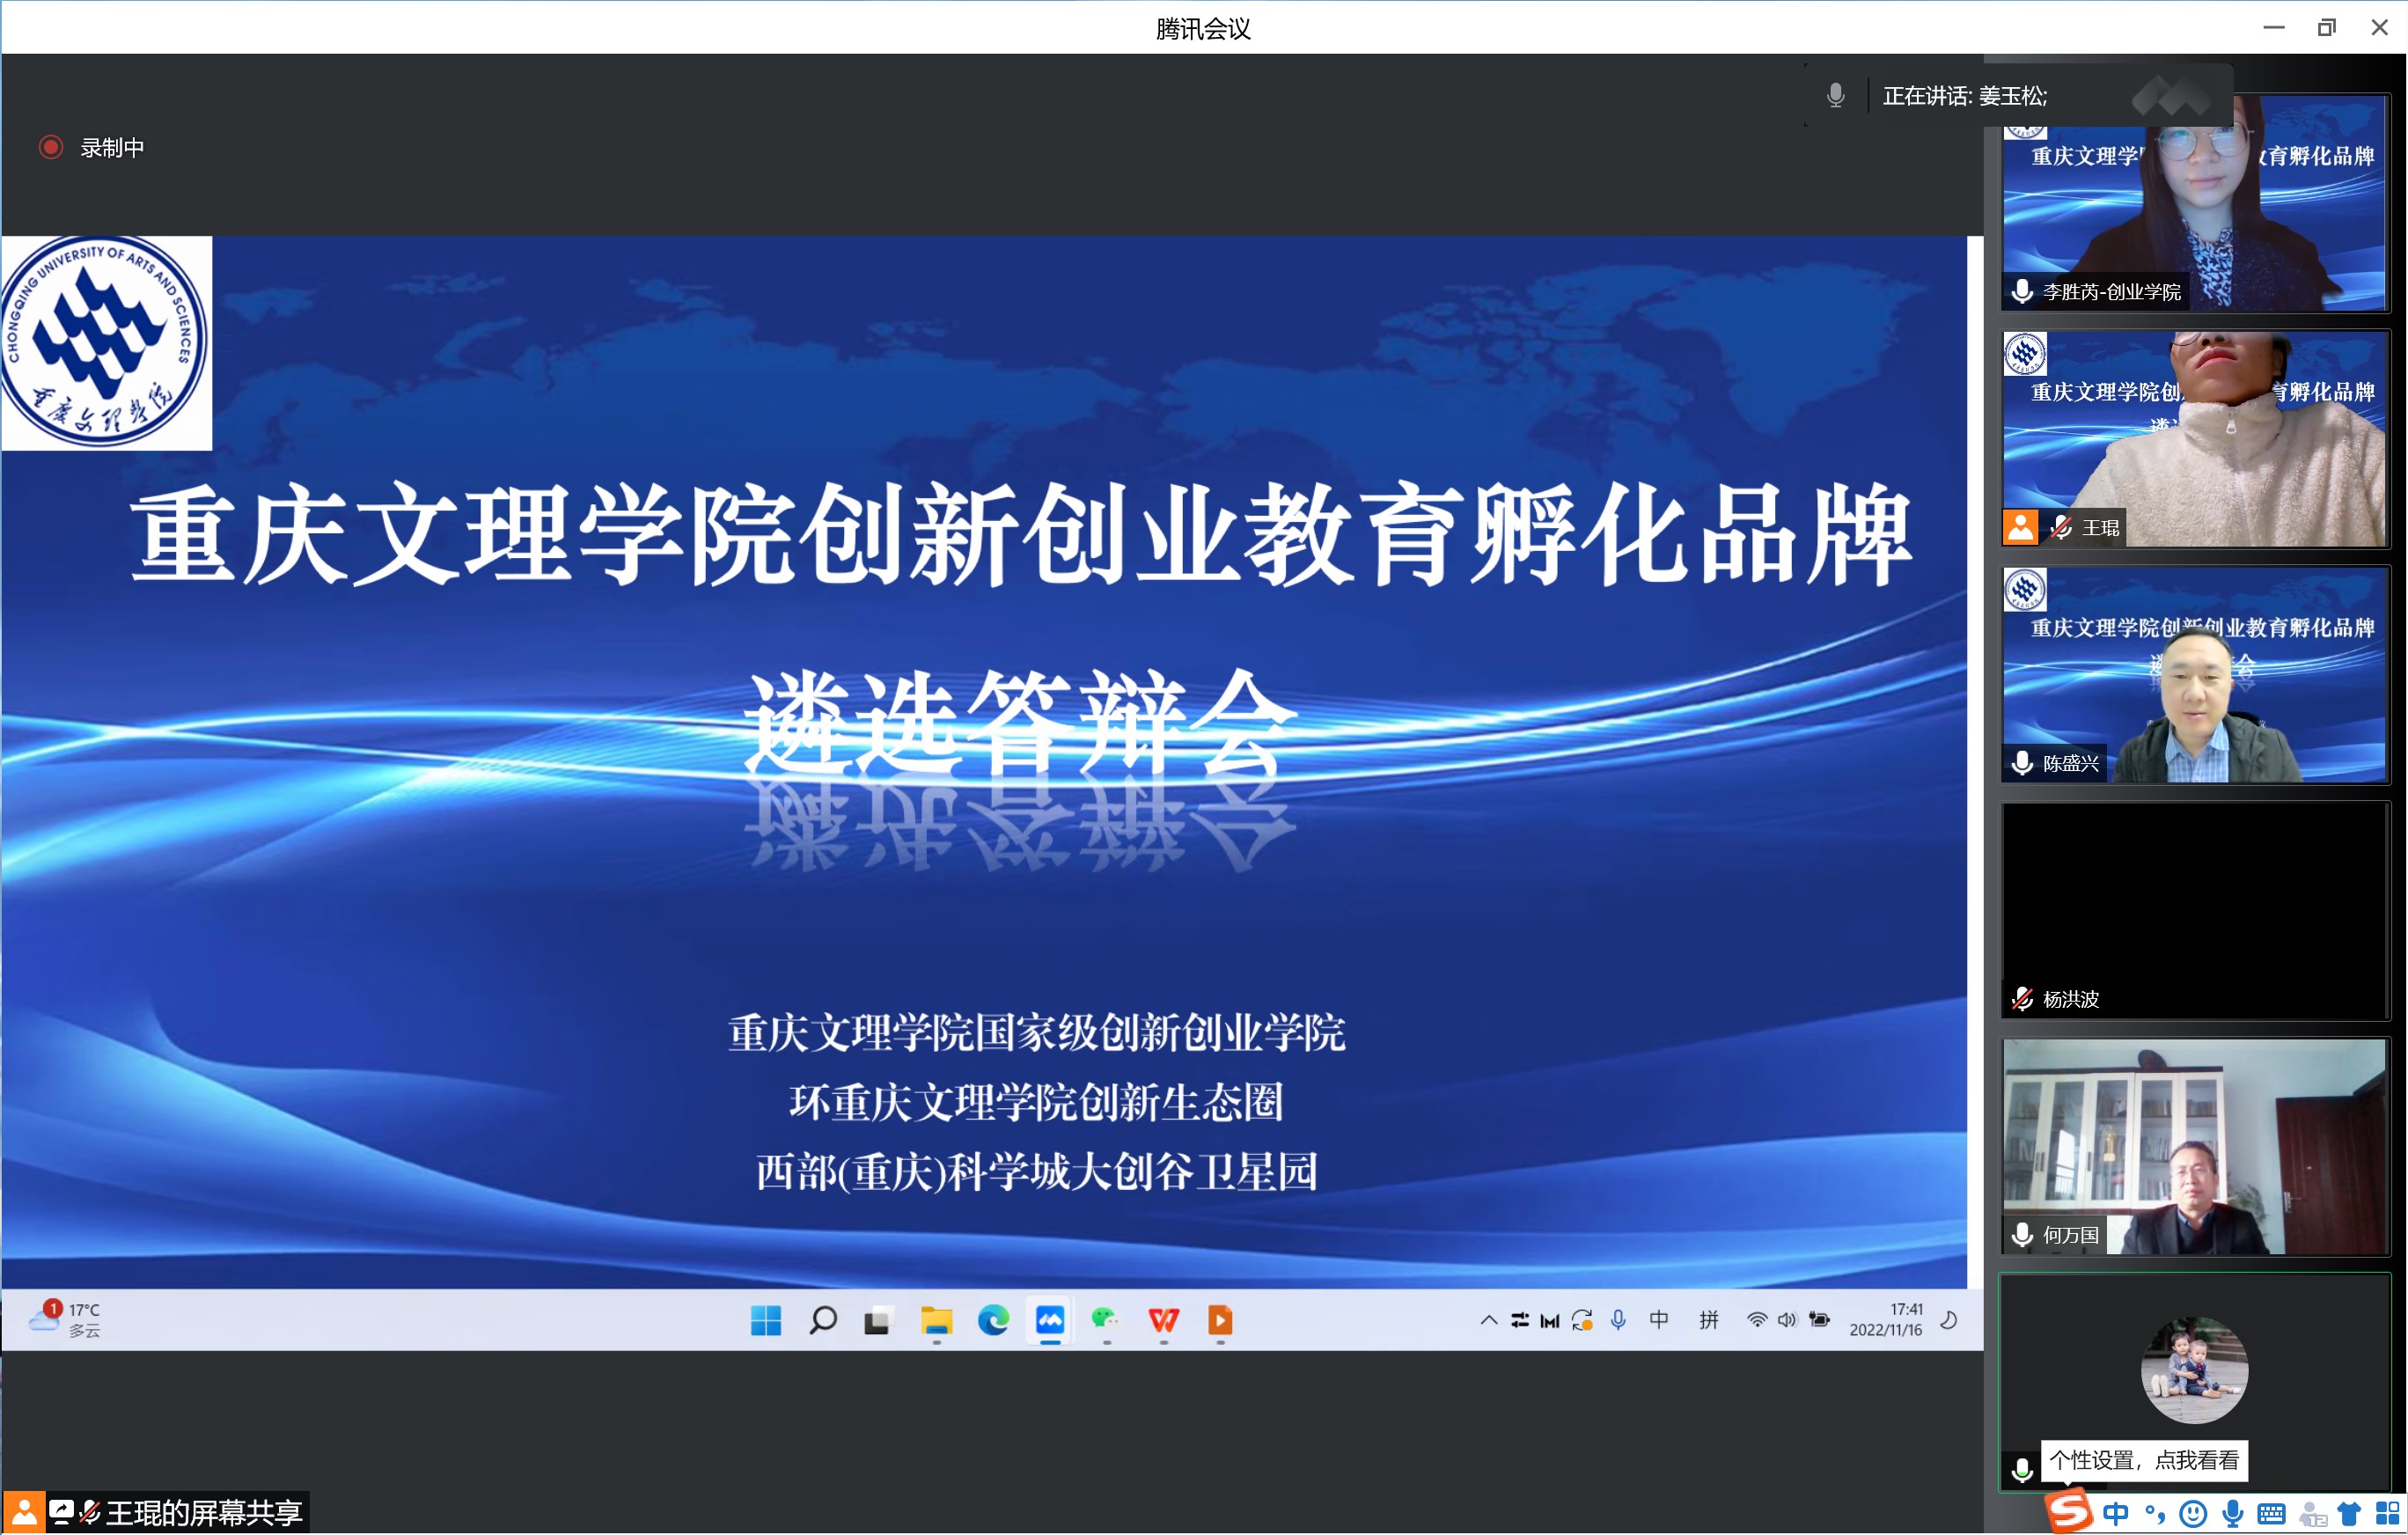Toggle Sogou punctuation mode button
The width and height of the screenshot is (2408, 1535).
pyautogui.click(x=2155, y=1514)
